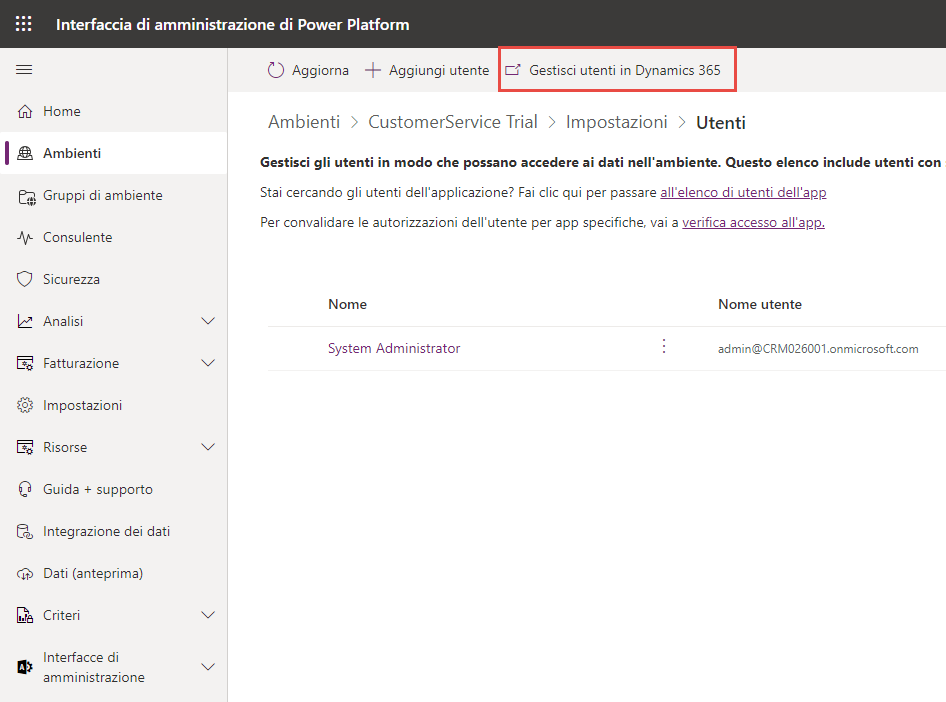Click the plus icon for Aggiungi utente

point(373,71)
